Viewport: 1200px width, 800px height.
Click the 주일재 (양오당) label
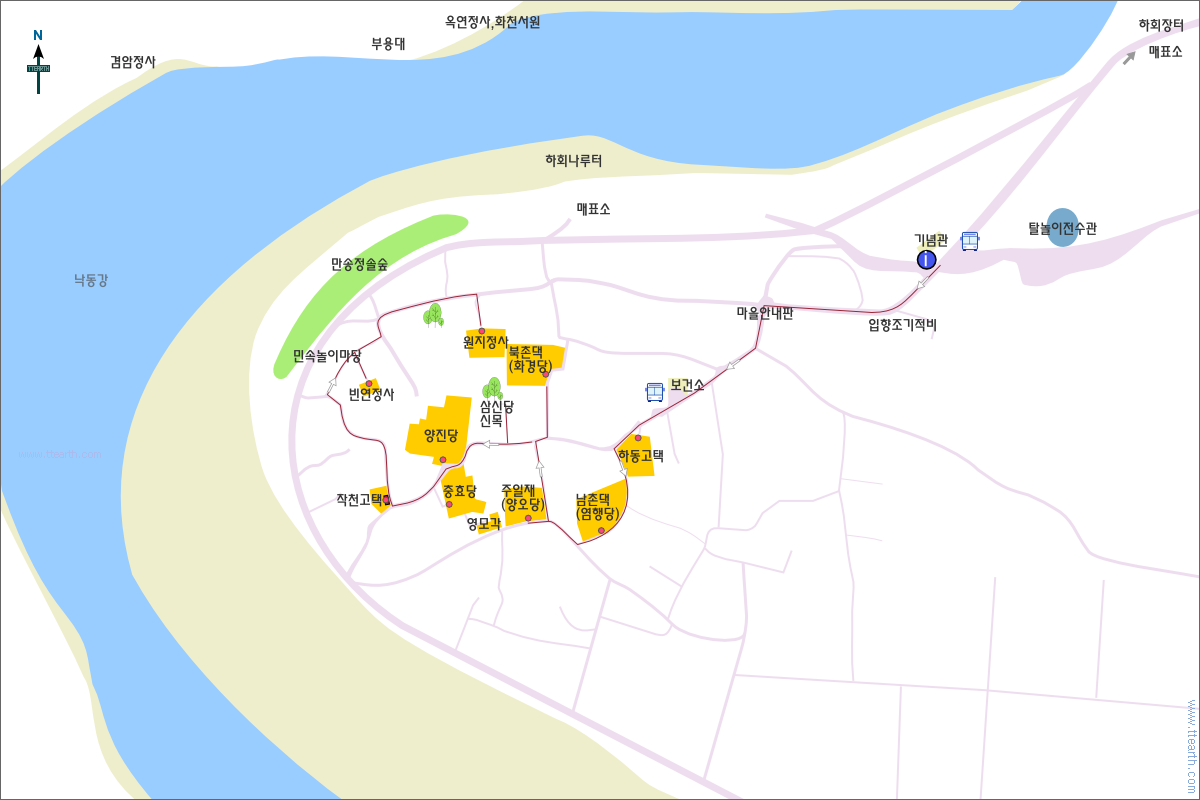(522, 497)
